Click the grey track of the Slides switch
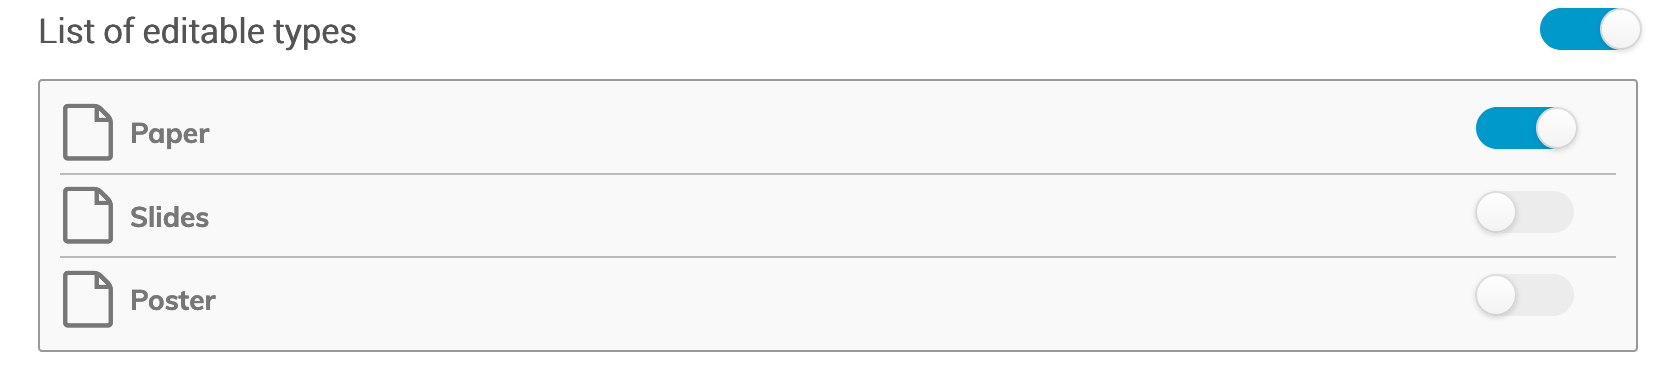Image resolution: width=1654 pixels, height=376 pixels. [x=1546, y=212]
